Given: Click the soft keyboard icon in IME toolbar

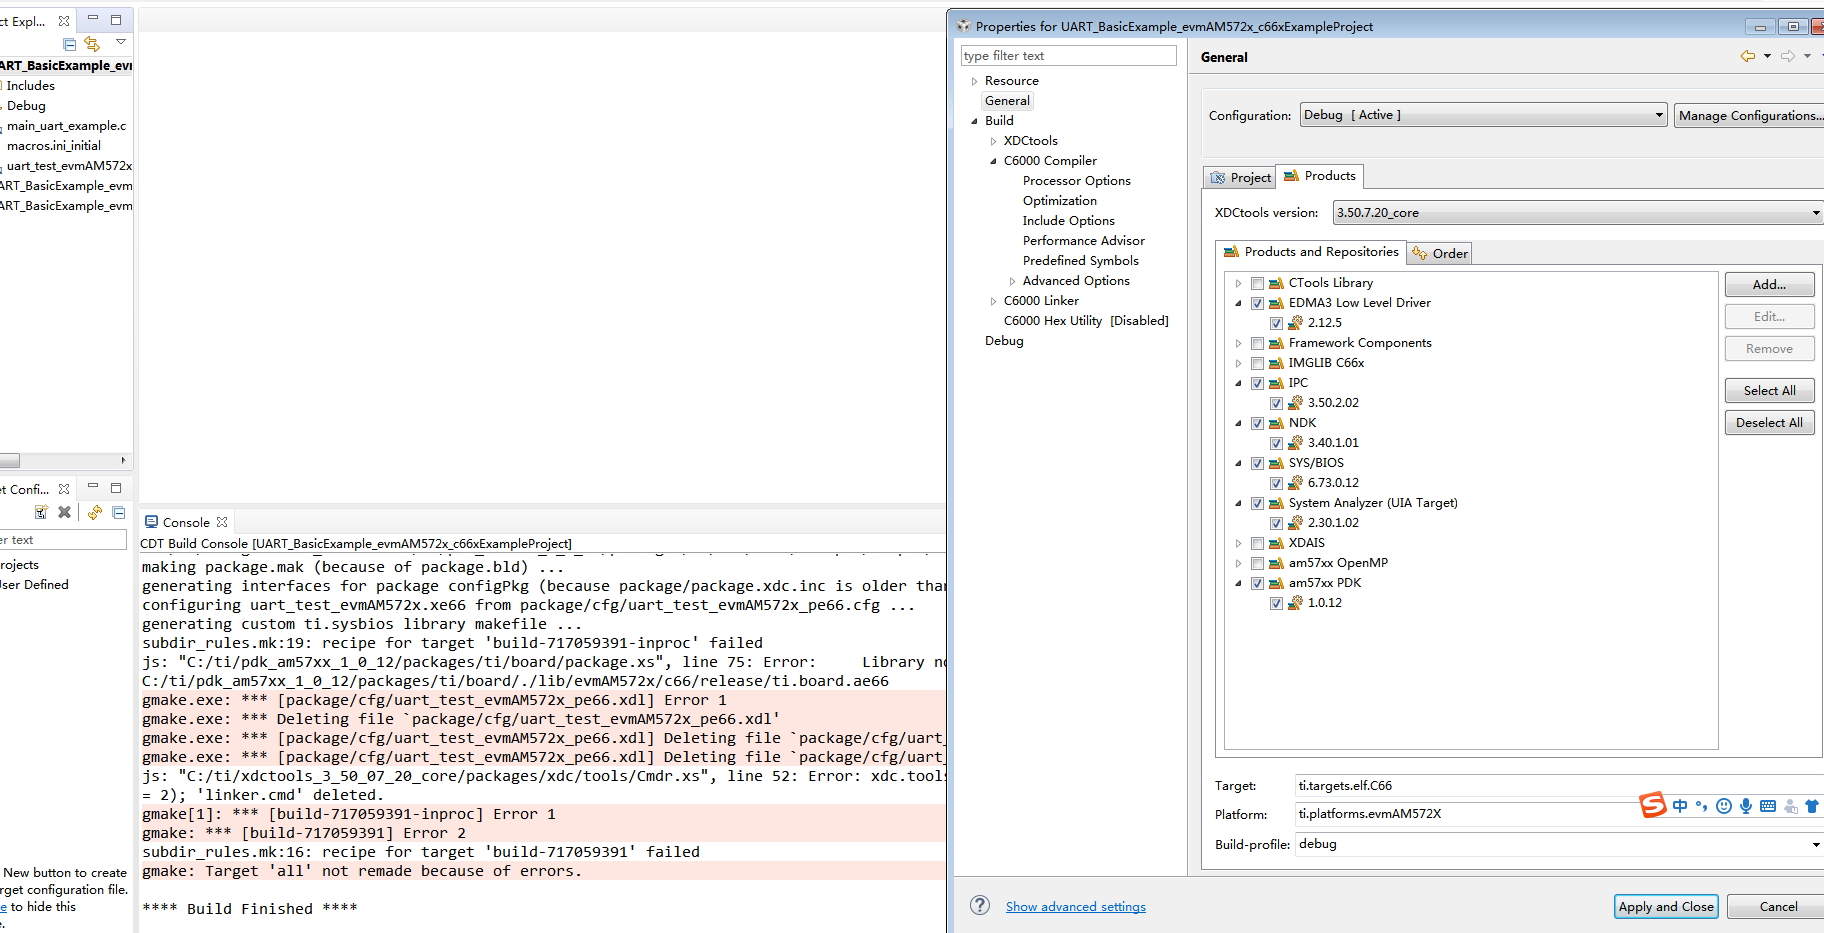Looking at the screenshot, I should point(1768,806).
